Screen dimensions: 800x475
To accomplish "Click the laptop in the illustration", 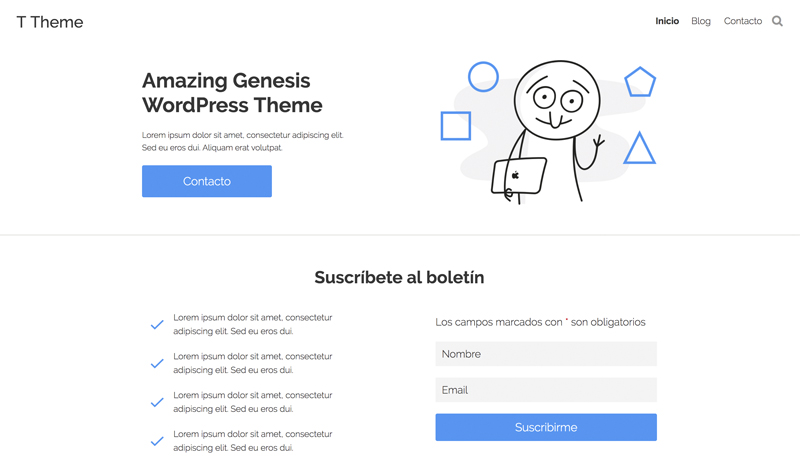I will point(519,176).
